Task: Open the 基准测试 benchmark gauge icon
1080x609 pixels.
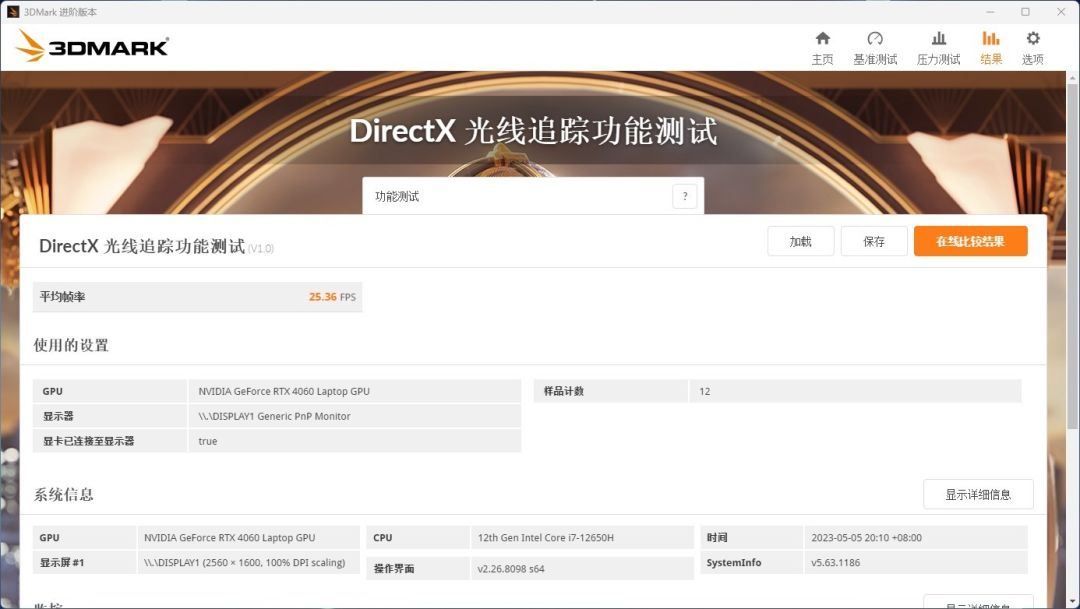Action: click(x=875, y=39)
